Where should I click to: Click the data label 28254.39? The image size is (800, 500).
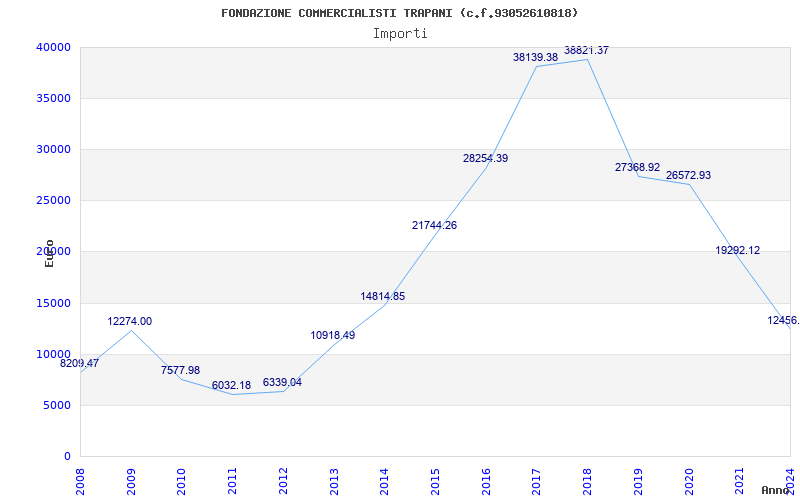pyautogui.click(x=486, y=158)
